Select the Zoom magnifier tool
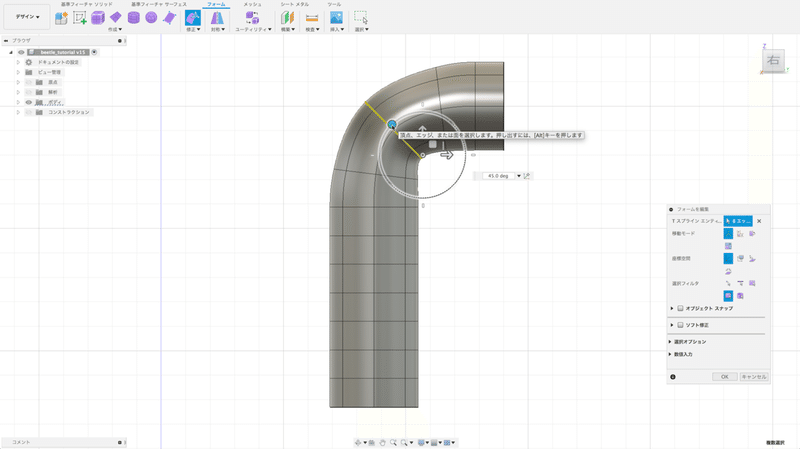This screenshot has height=449, width=800. pyautogui.click(x=393, y=442)
